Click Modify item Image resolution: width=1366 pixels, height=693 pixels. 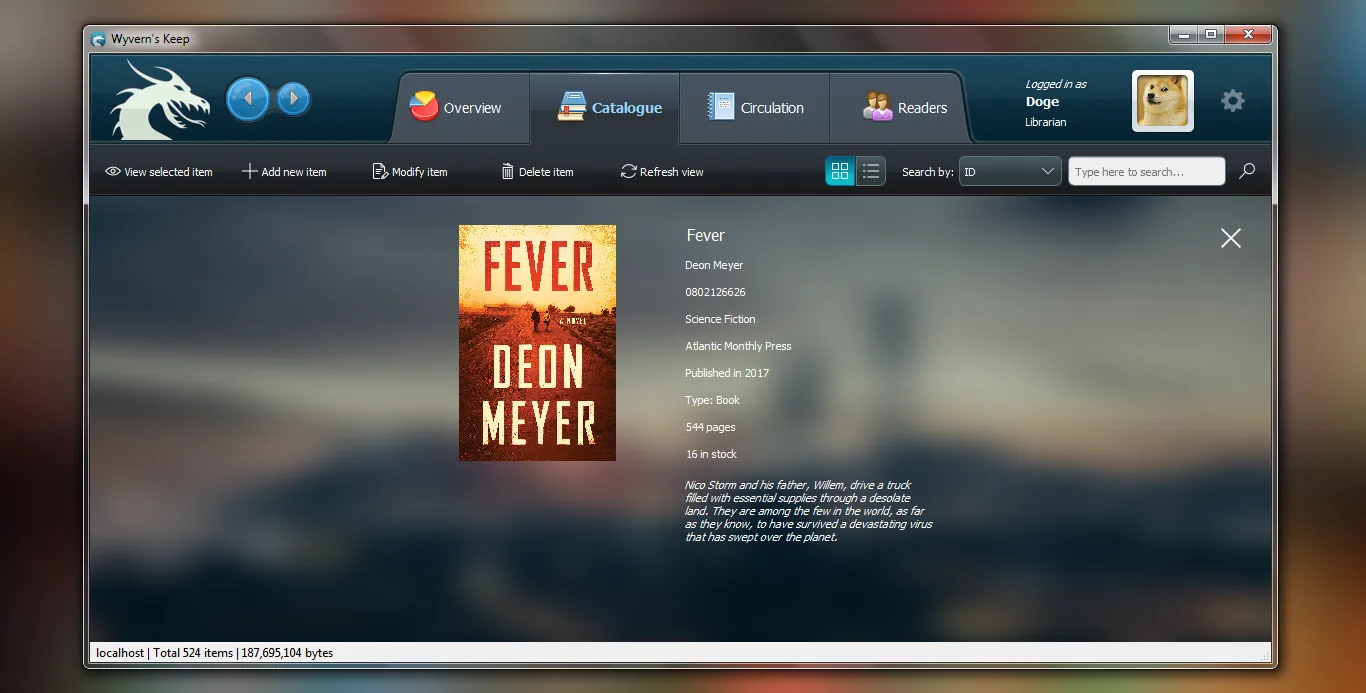(410, 172)
